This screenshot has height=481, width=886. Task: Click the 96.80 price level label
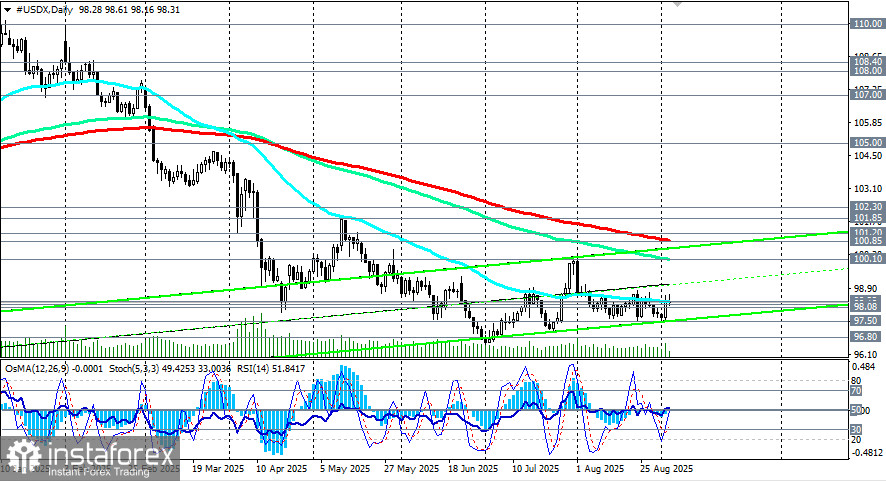[865, 336]
